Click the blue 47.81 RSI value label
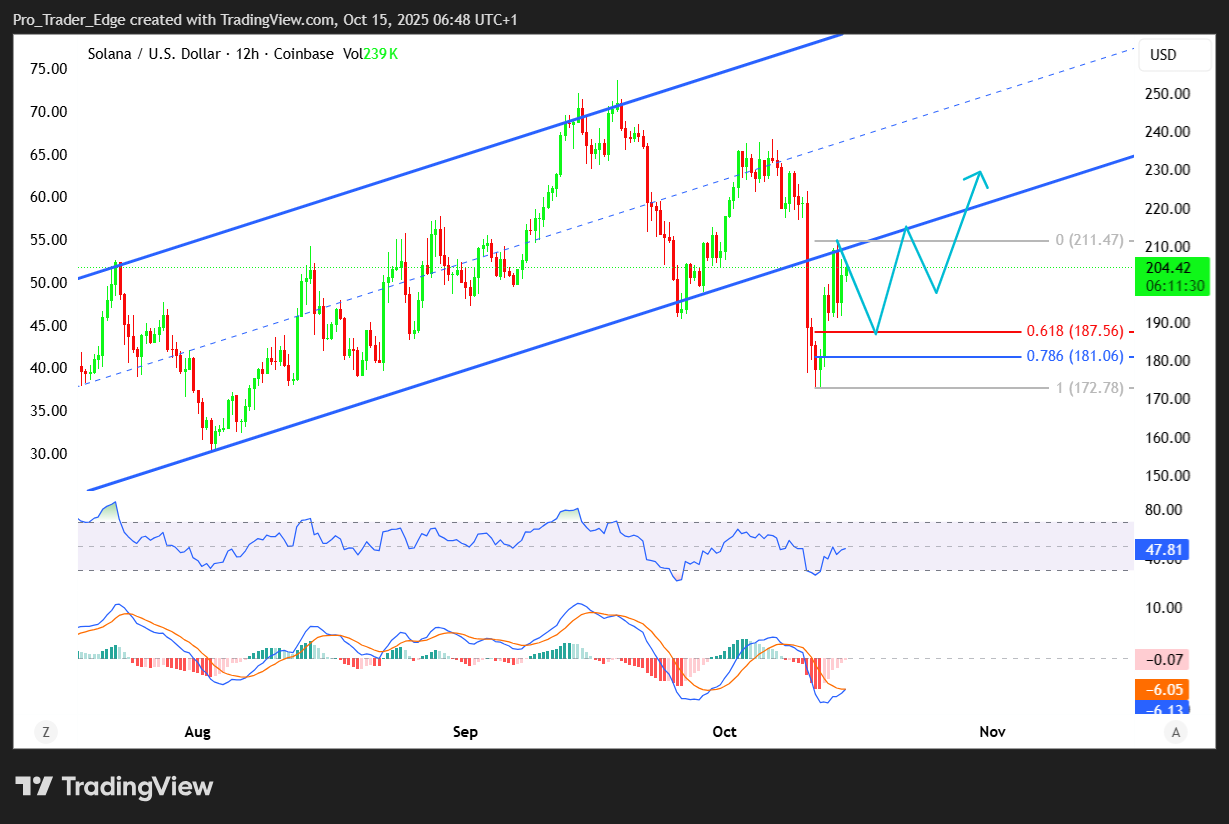 1161,549
